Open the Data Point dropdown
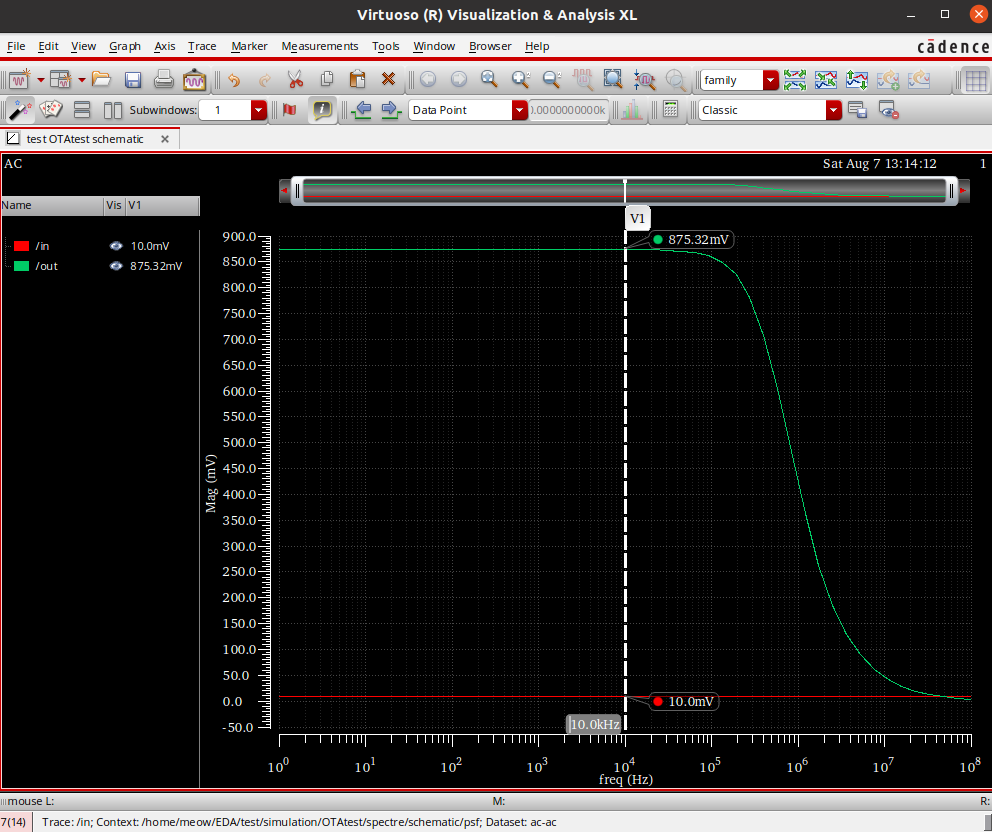Viewport: 992px width, 832px height. pos(519,110)
